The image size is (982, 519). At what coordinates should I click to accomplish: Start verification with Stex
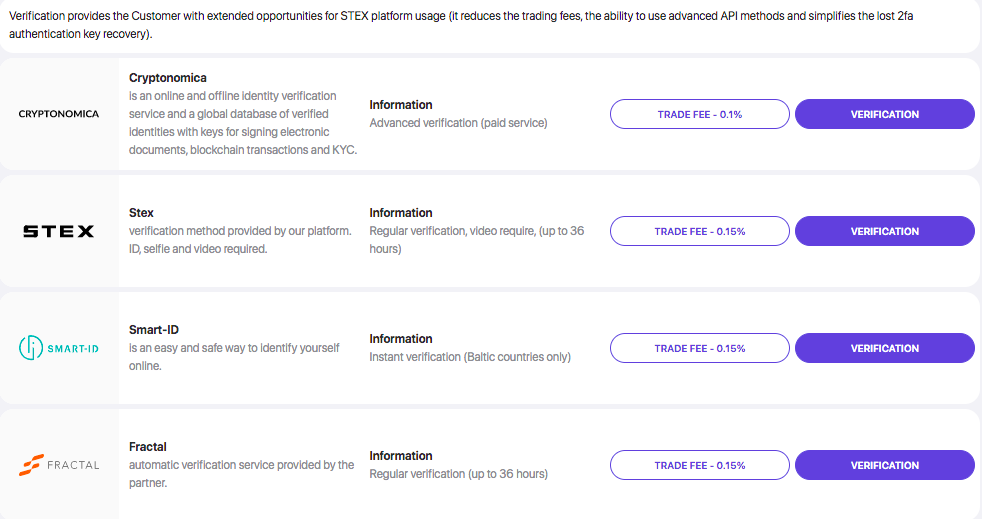[884, 231]
